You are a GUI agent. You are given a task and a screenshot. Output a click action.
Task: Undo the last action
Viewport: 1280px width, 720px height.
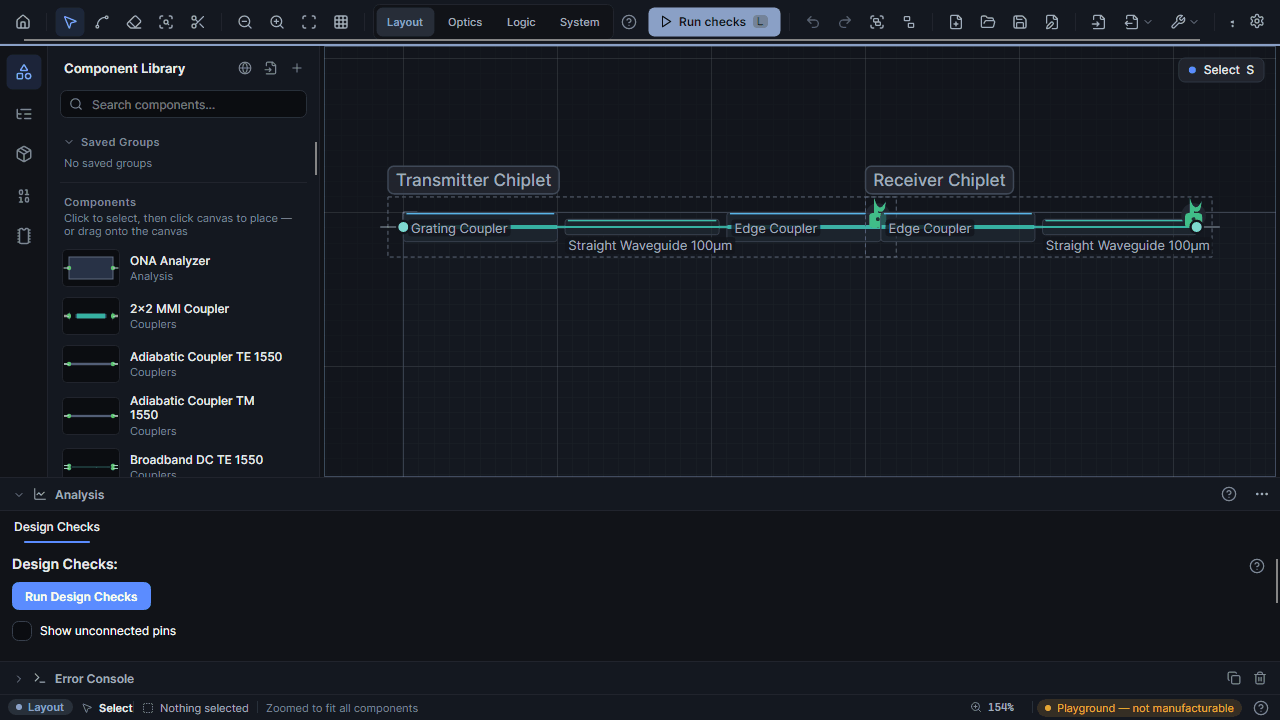[813, 22]
